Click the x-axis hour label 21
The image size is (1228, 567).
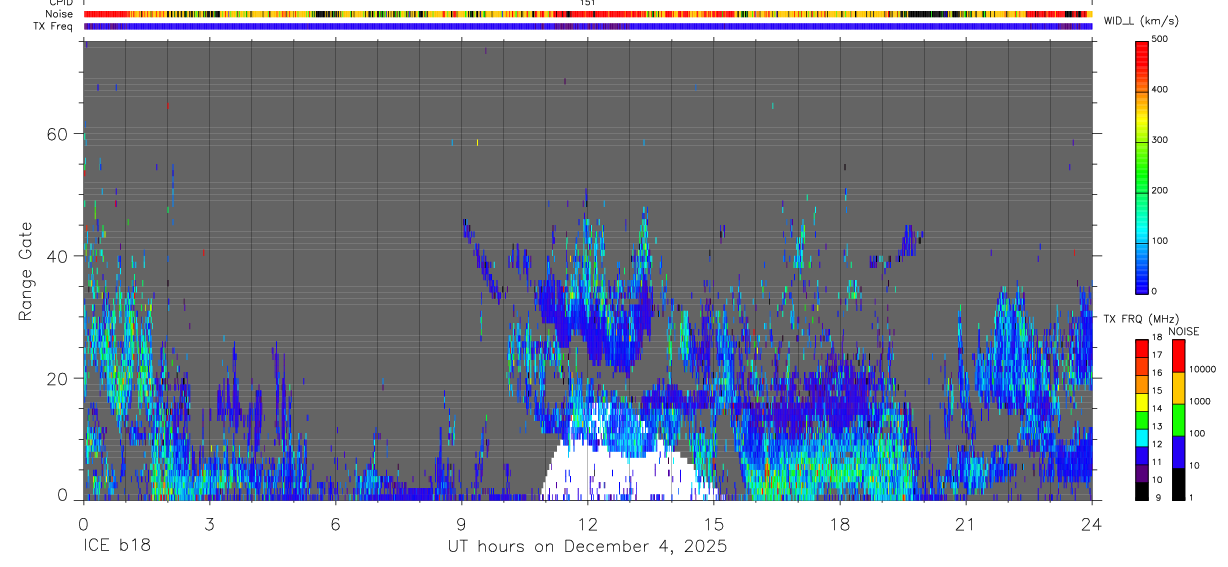(965, 524)
